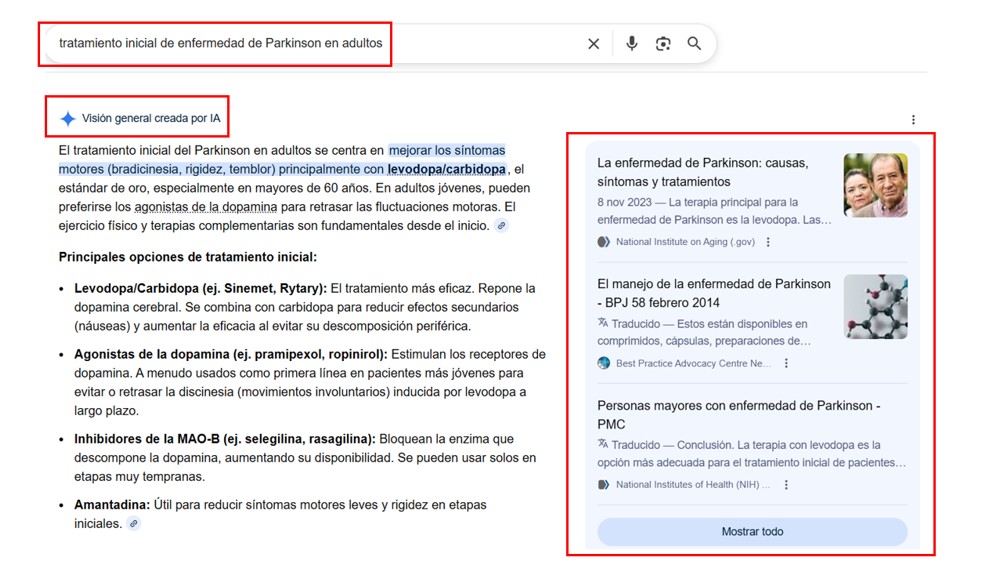
Task: Click the magnifying glass search icon
Action: click(694, 44)
